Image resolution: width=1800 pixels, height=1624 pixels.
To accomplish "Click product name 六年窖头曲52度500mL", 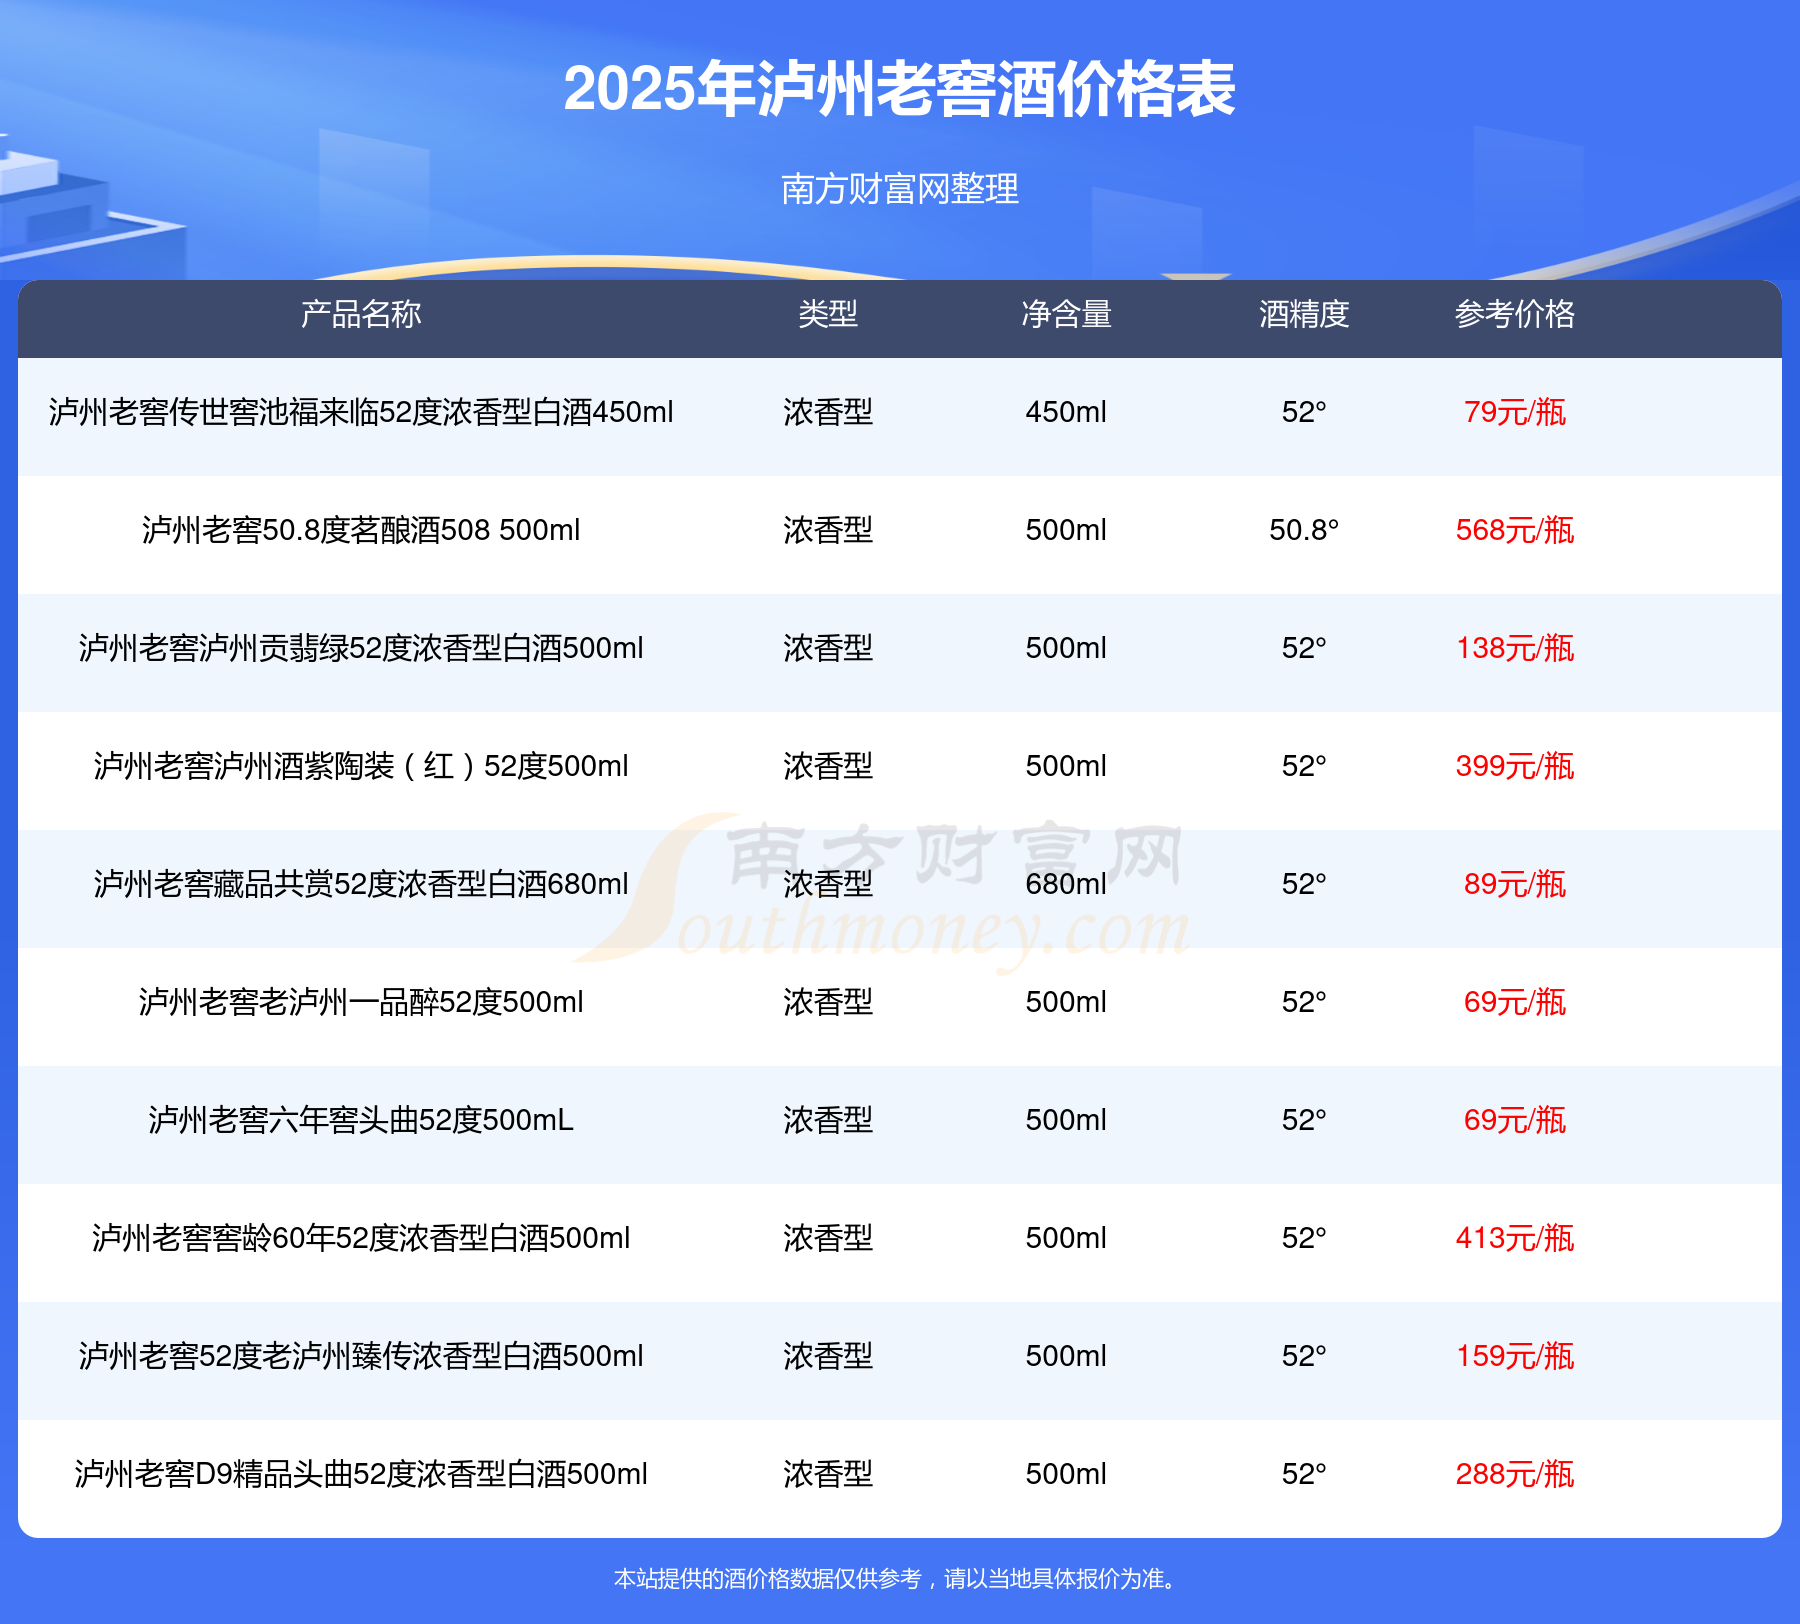I will coord(420,1120).
